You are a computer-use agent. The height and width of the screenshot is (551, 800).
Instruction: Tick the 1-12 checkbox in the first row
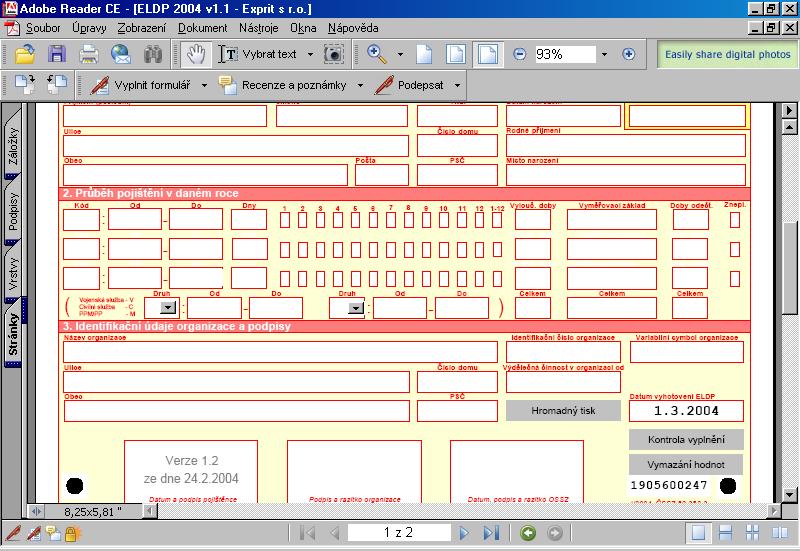(497, 220)
